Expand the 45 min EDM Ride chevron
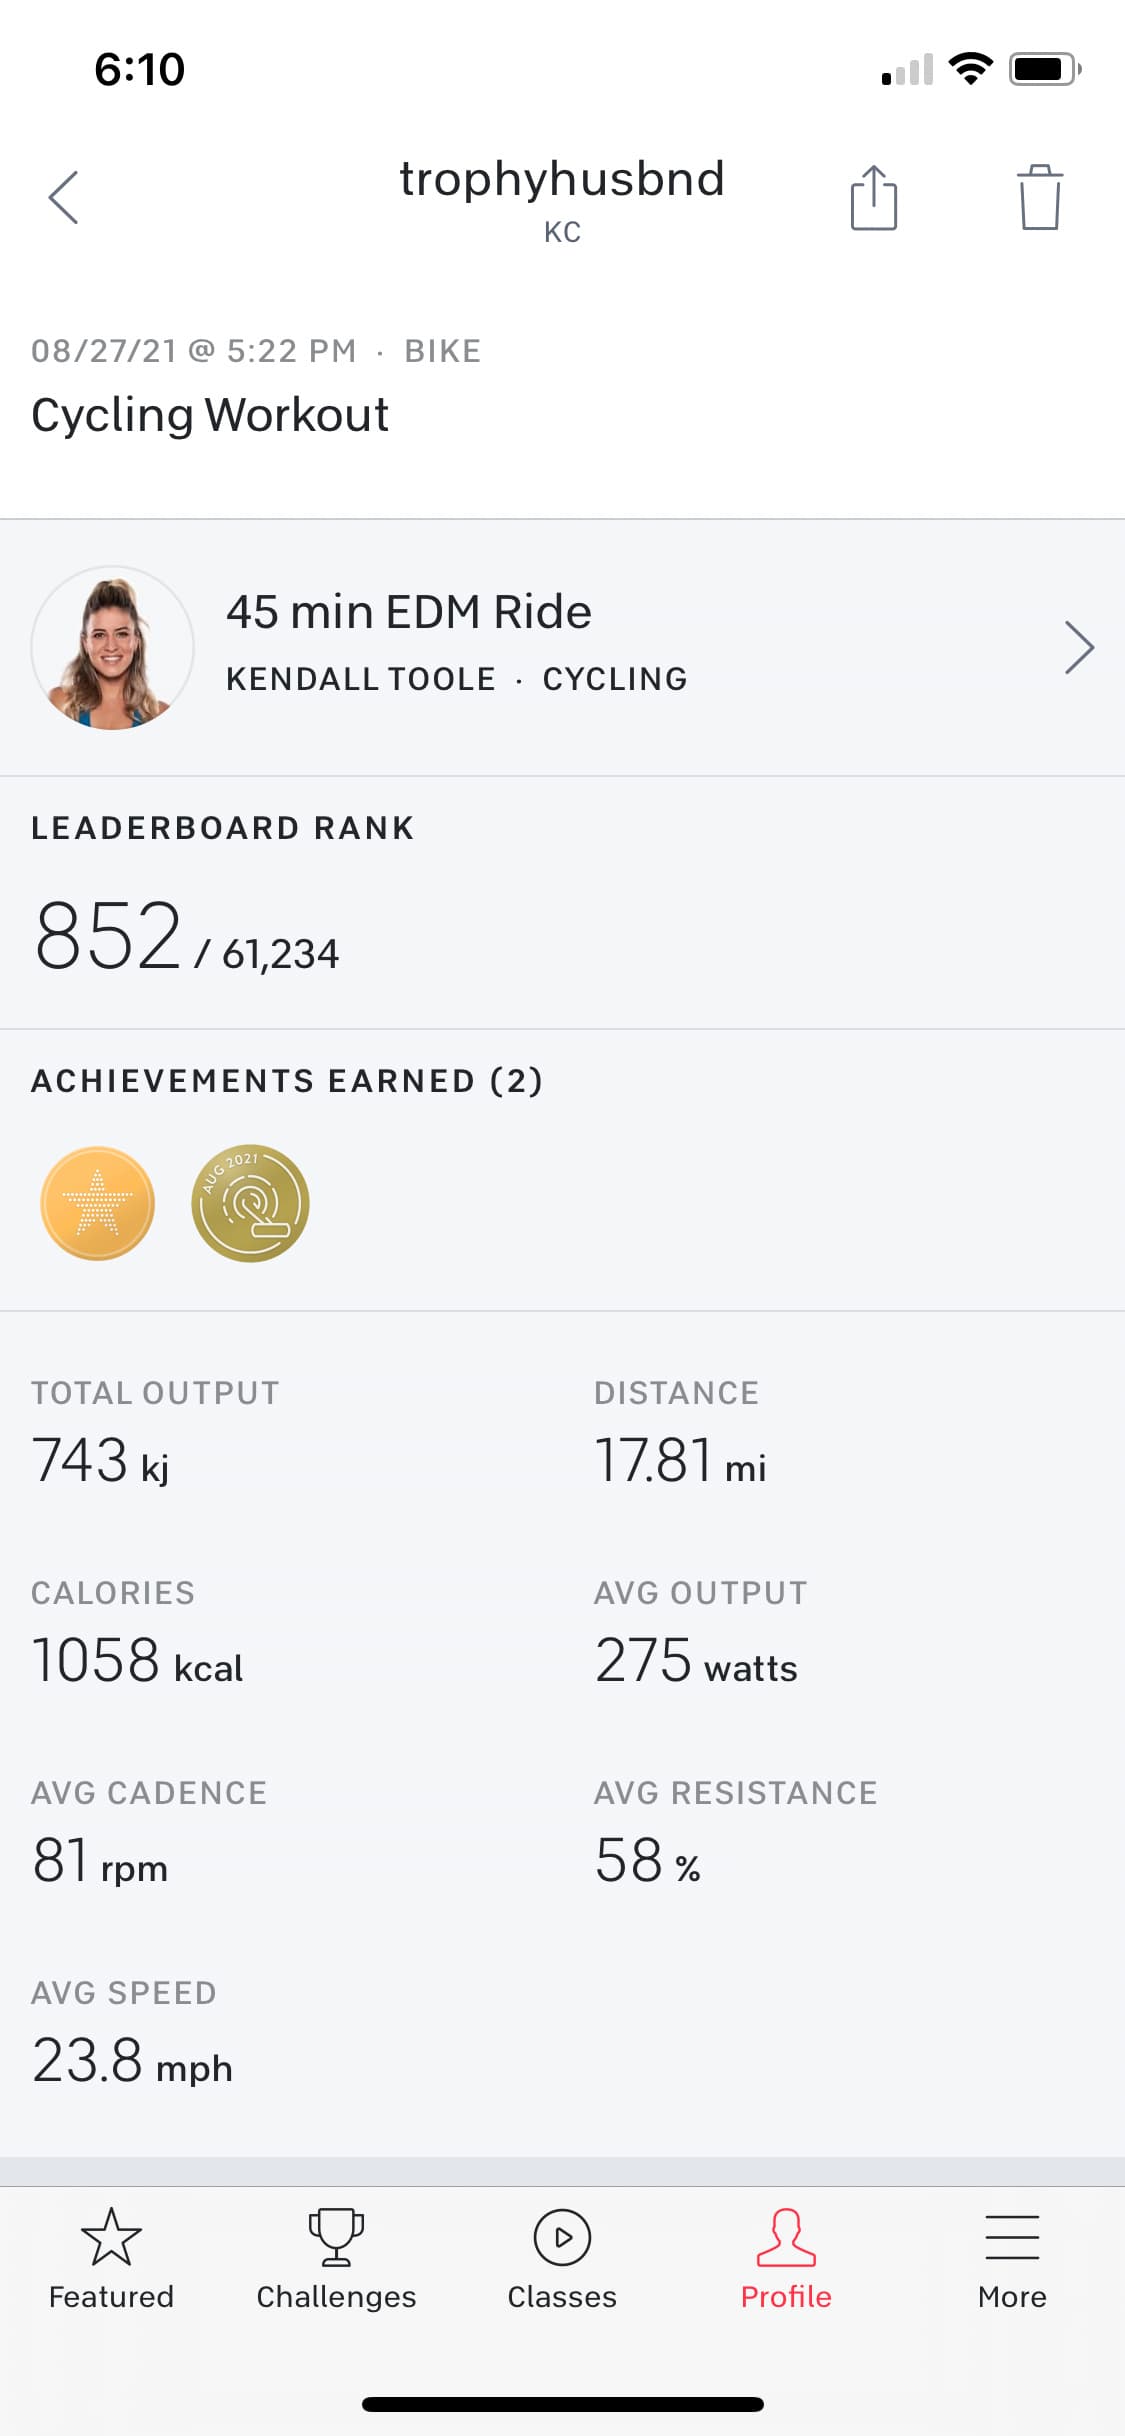Viewport: 1125px width, 2436px height. click(1079, 648)
